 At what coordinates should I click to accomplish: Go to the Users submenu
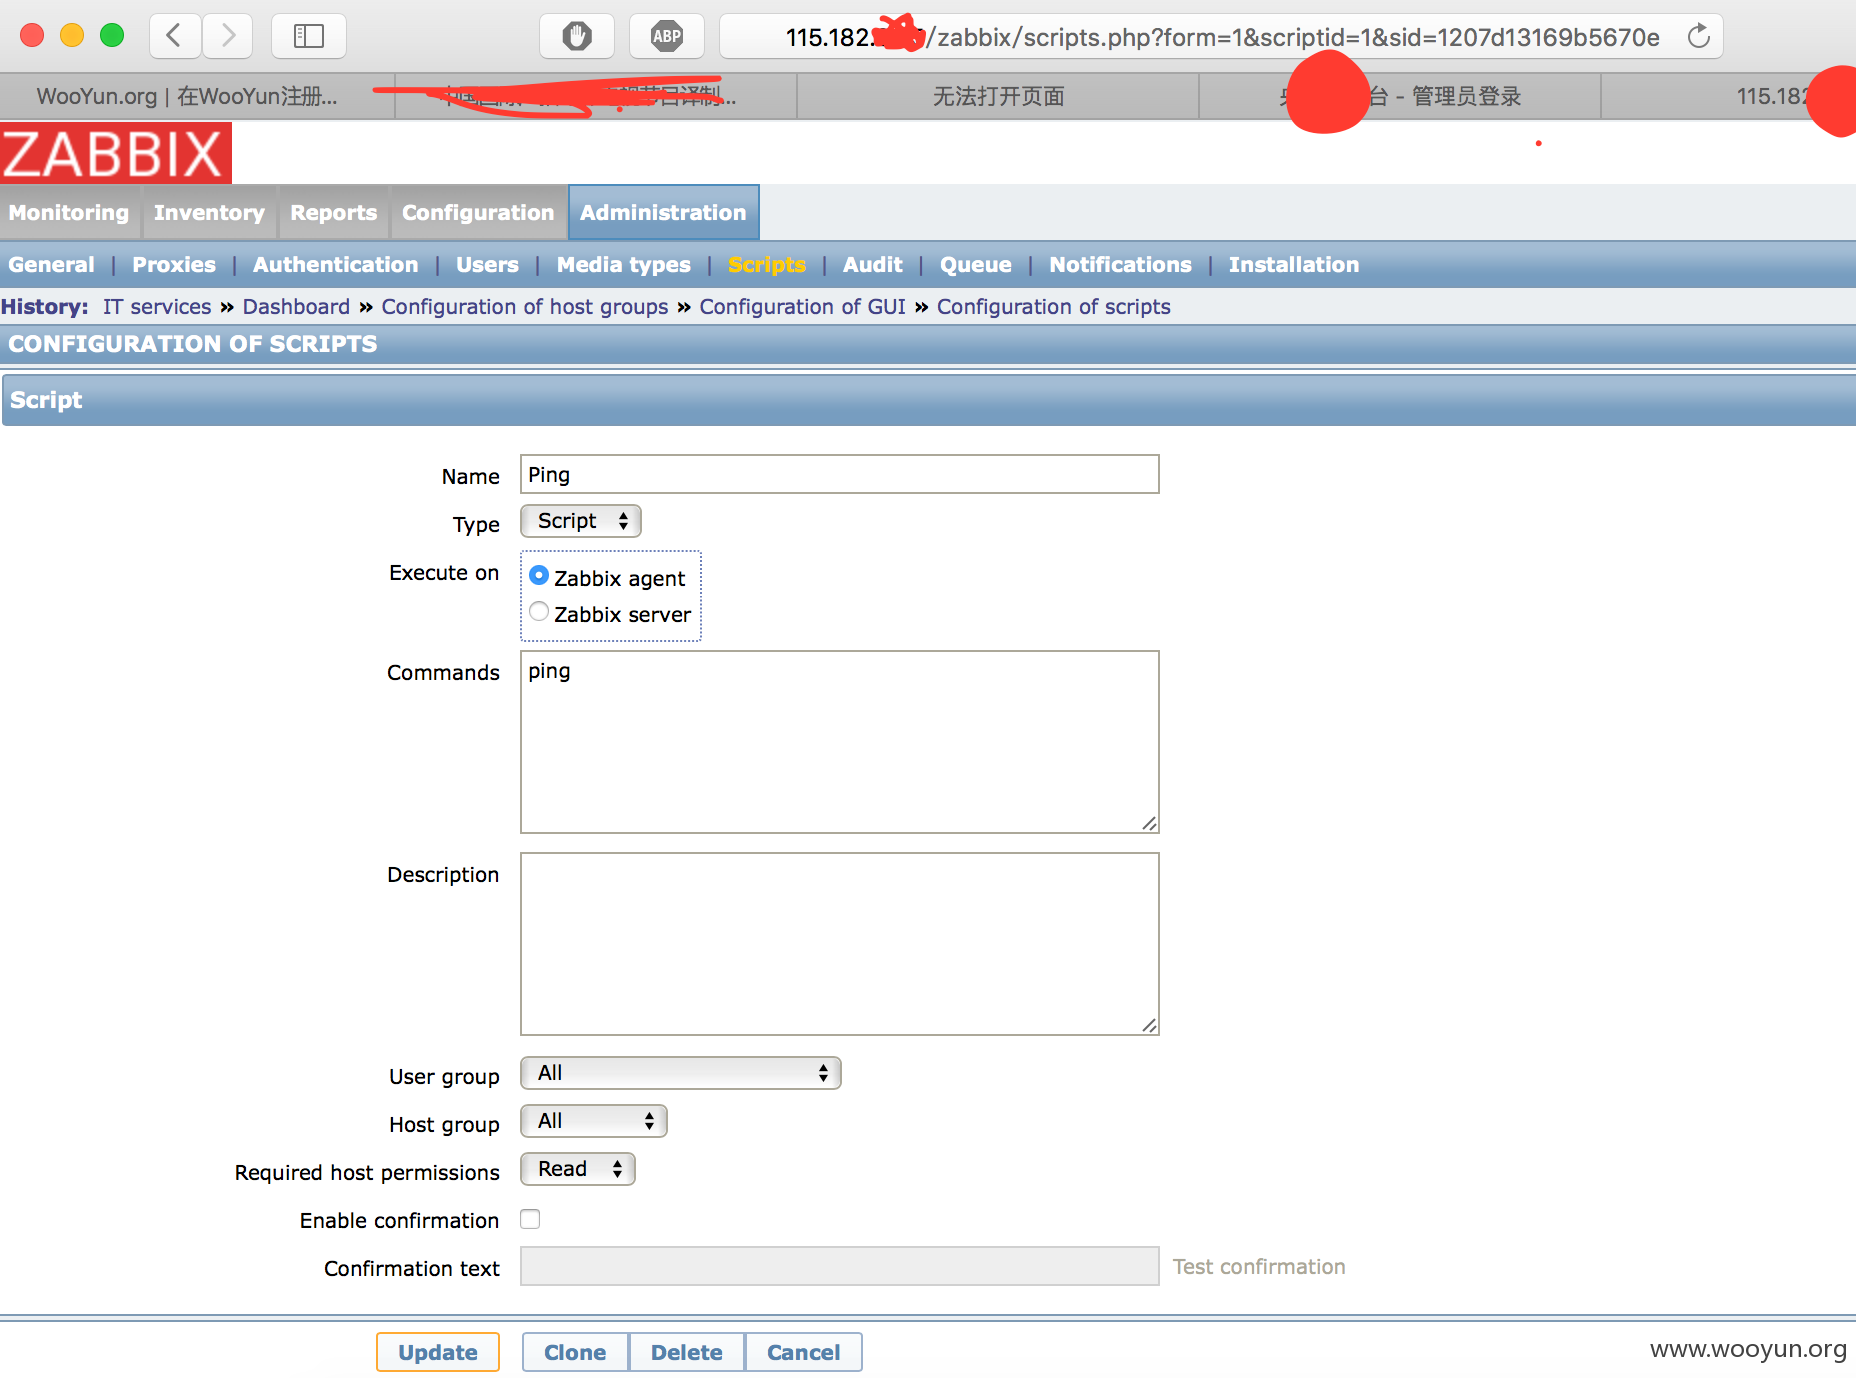pos(487,265)
